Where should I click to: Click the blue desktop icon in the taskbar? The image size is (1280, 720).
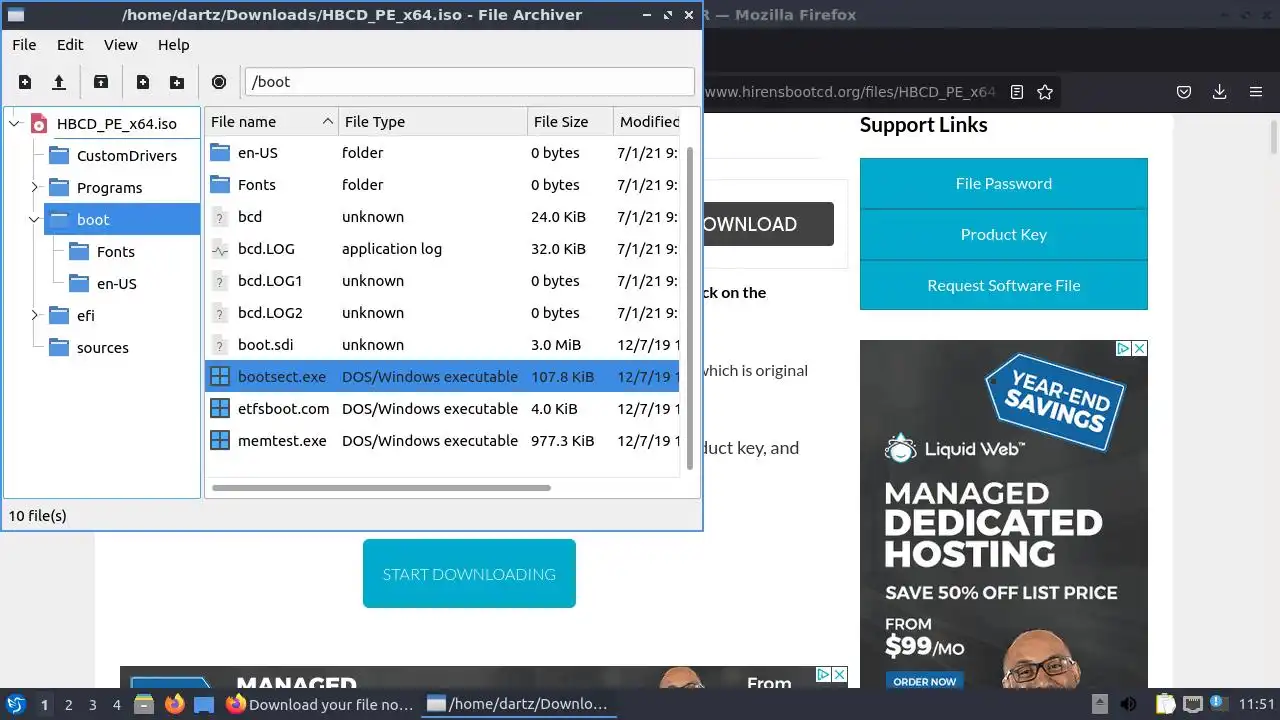click(204, 704)
